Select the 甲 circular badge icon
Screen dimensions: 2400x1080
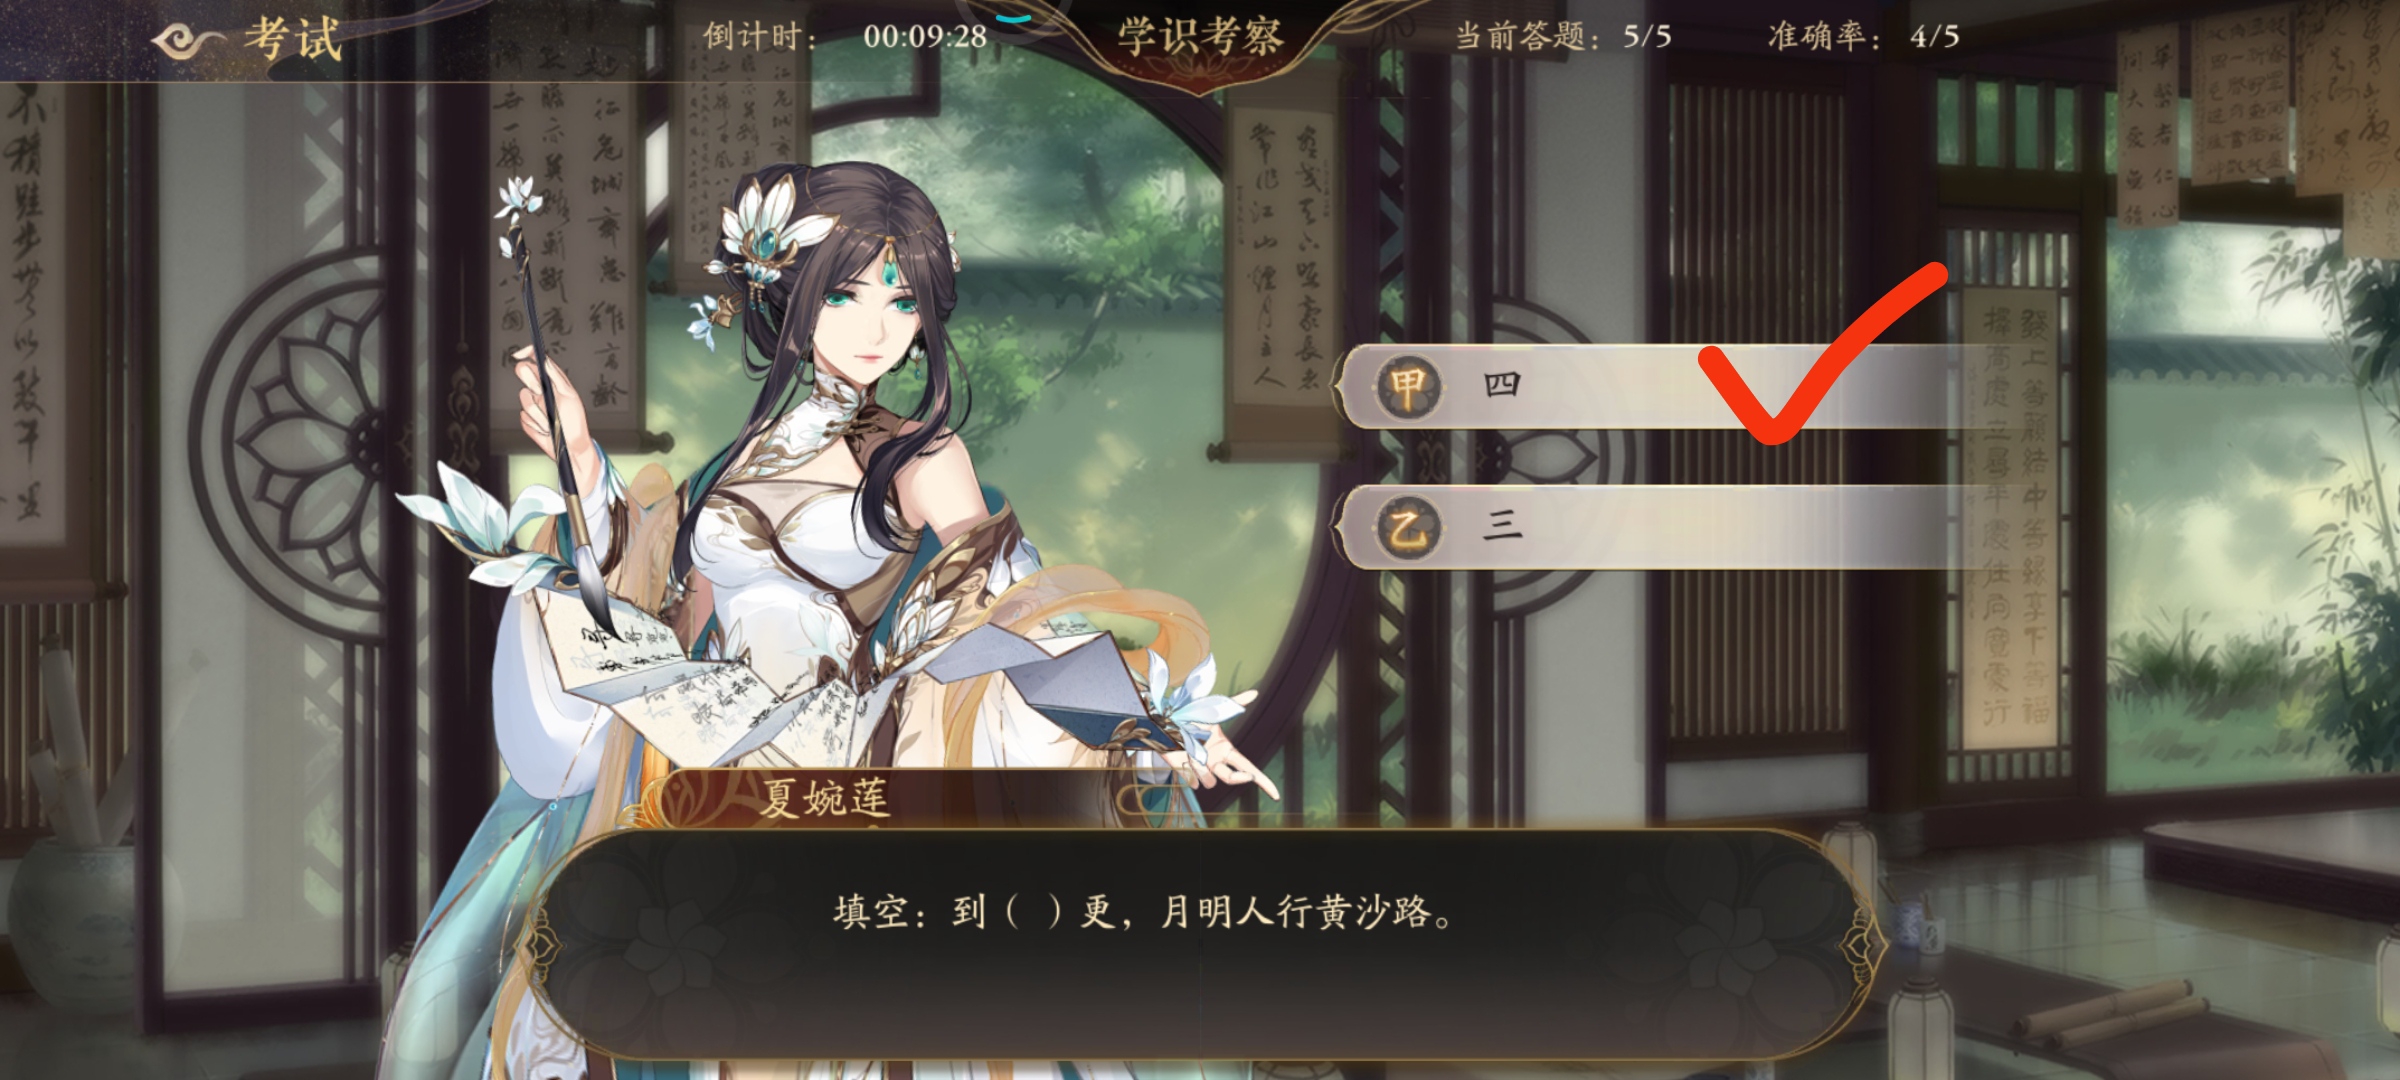pyautogui.click(x=1408, y=387)
